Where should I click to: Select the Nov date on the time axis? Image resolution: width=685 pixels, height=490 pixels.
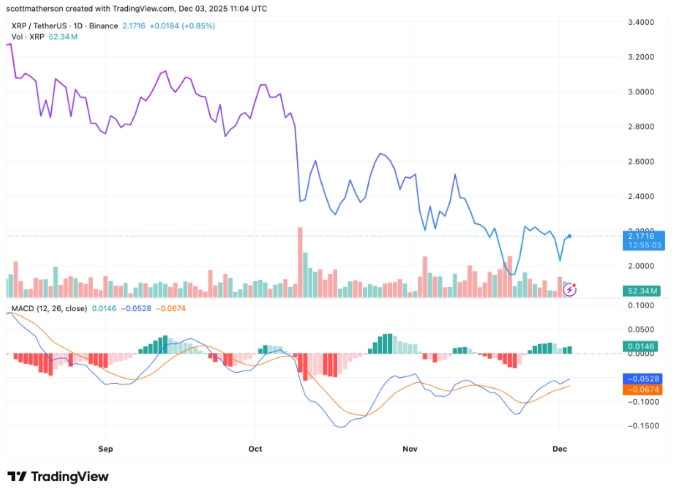tap(407, 449)
